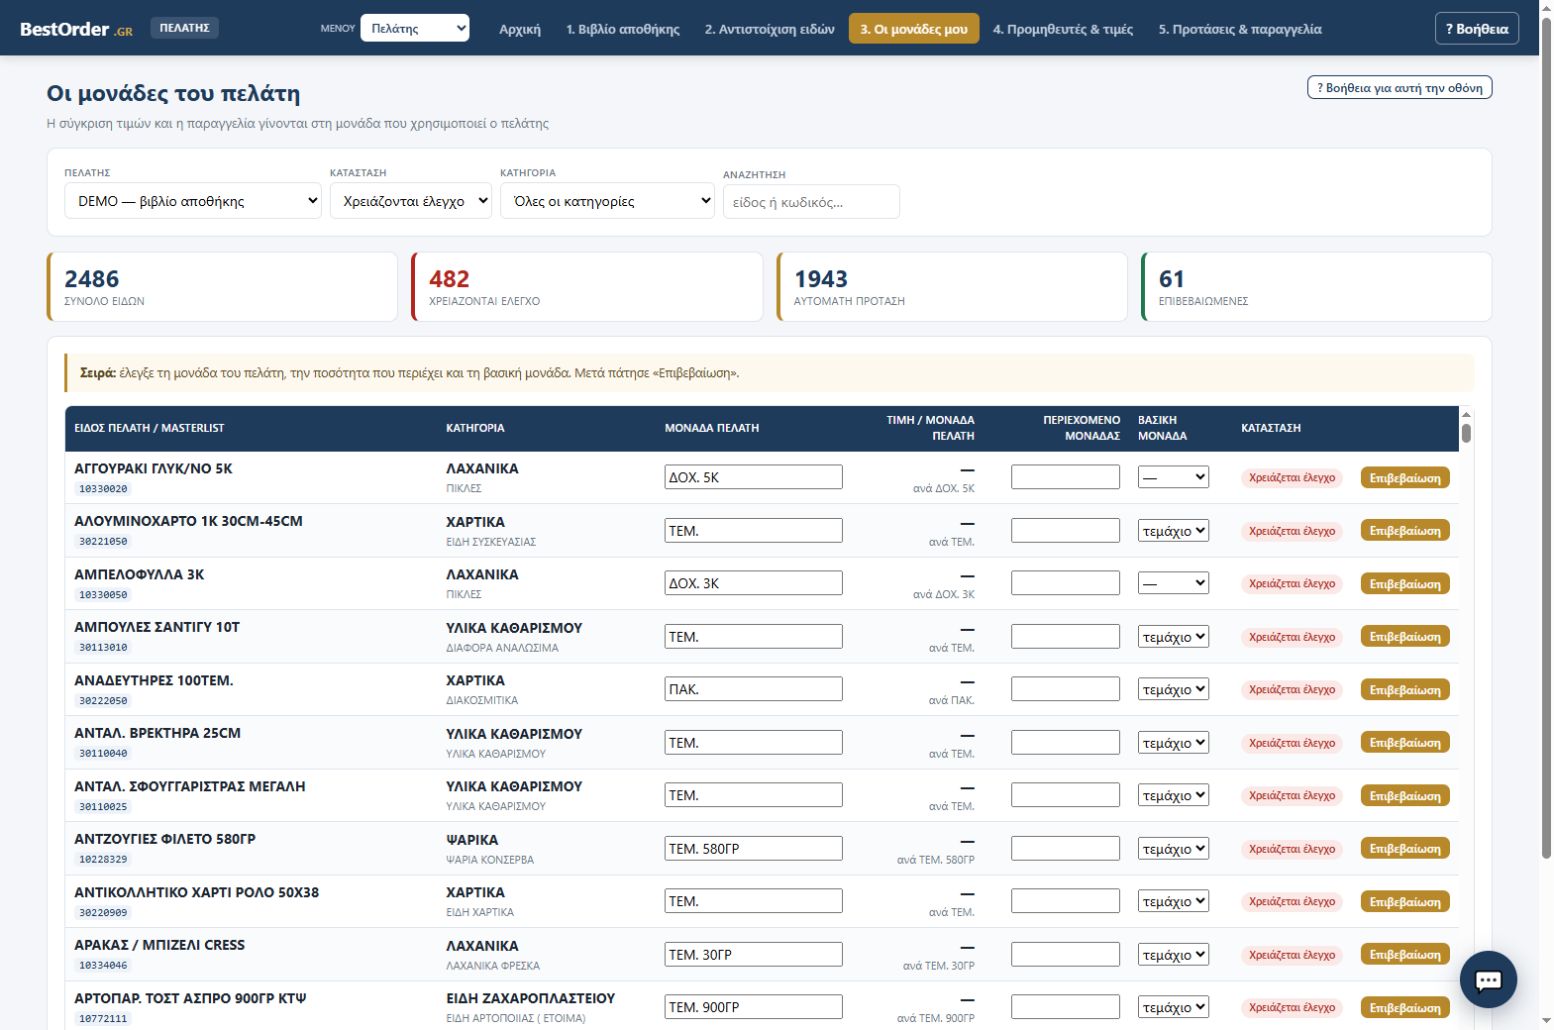Click Επιβεβαίωση for ΑΜΠΟΥΛΕΣ ΣΑΝΤΙΓΥ 10Τ

[x=1405, y=637]
